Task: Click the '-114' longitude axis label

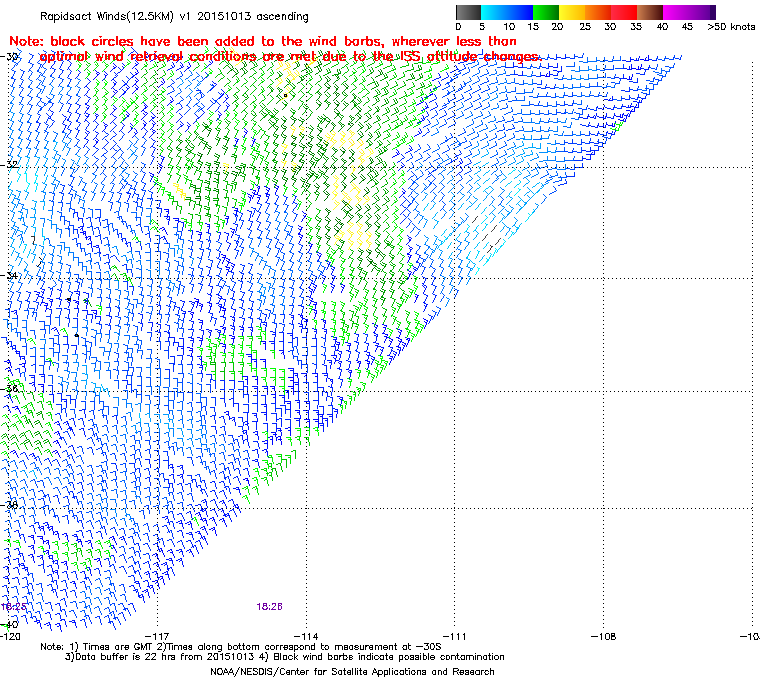Action: (x=306, y=636)
